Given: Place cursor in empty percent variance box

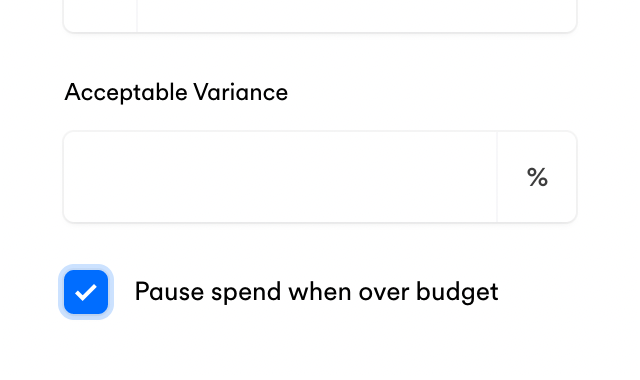Looking at the screenshot, I should 280,177.
